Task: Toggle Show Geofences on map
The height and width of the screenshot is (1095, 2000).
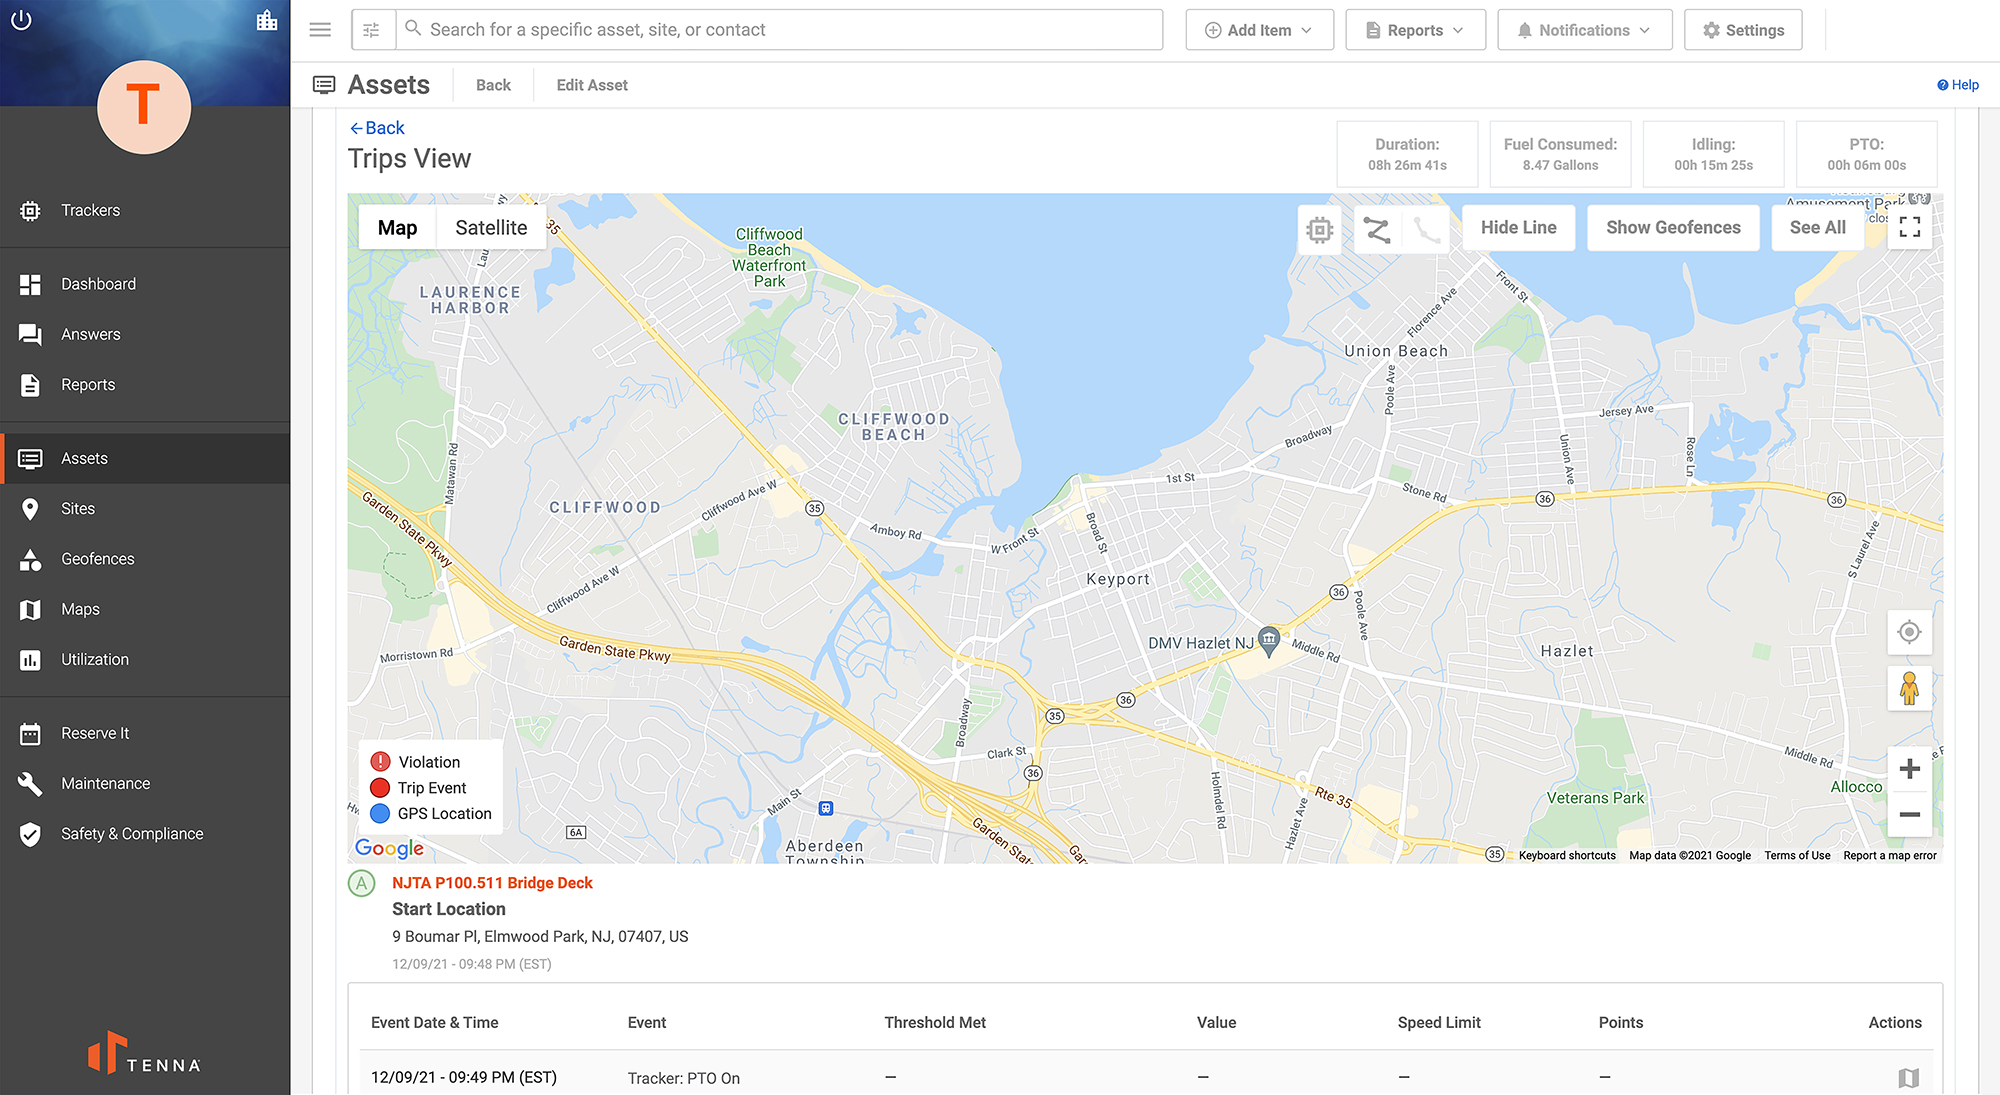Action: (x=1674, y=227)
